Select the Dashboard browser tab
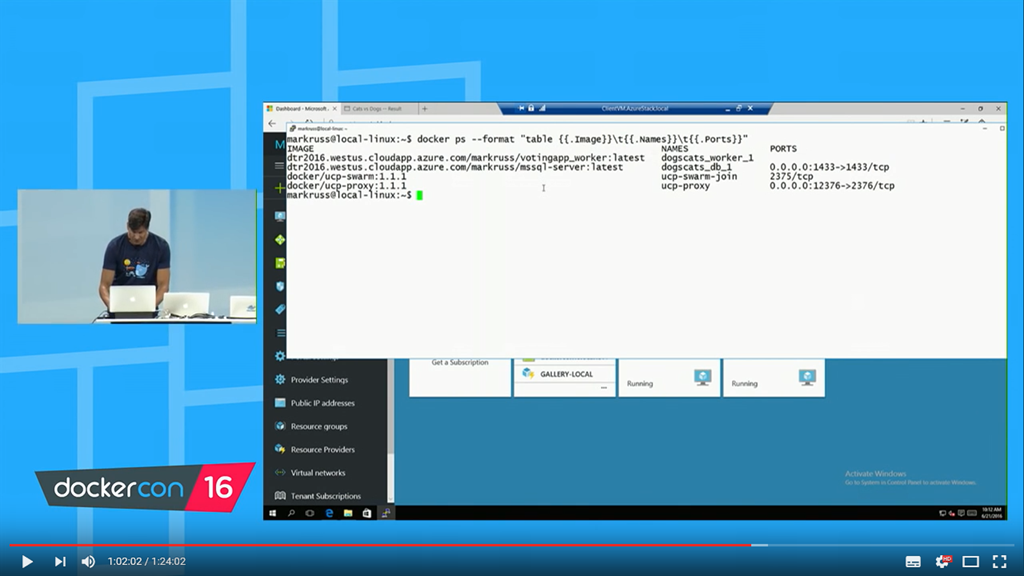The height and width of the screenshot is (576, 1024). coord(301,108)
